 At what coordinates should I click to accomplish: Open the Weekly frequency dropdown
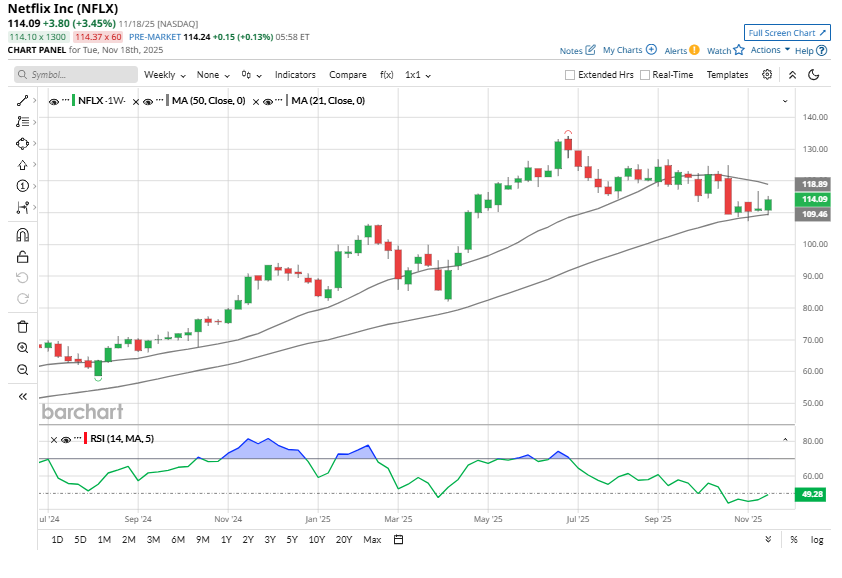[x=164, y=75]
